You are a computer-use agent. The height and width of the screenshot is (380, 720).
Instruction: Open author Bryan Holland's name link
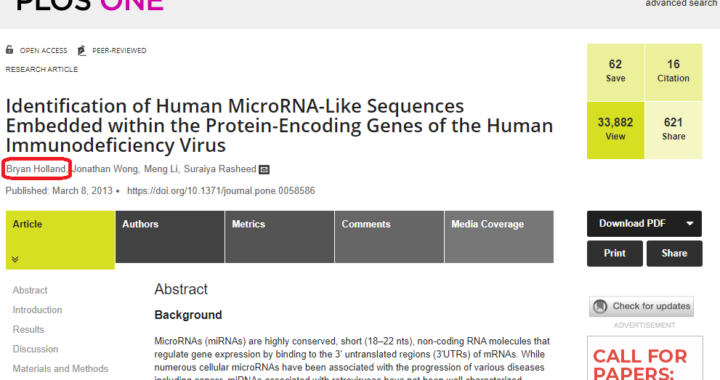[36, 169]
